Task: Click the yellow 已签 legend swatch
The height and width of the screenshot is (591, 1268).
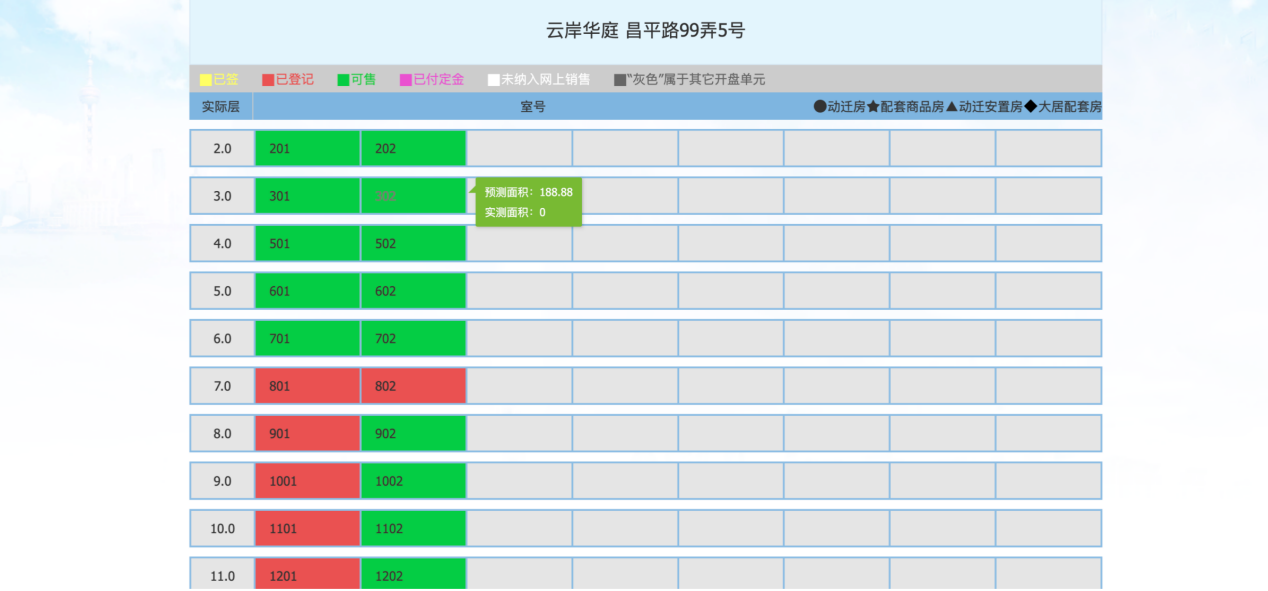Action: pos(206,80)
